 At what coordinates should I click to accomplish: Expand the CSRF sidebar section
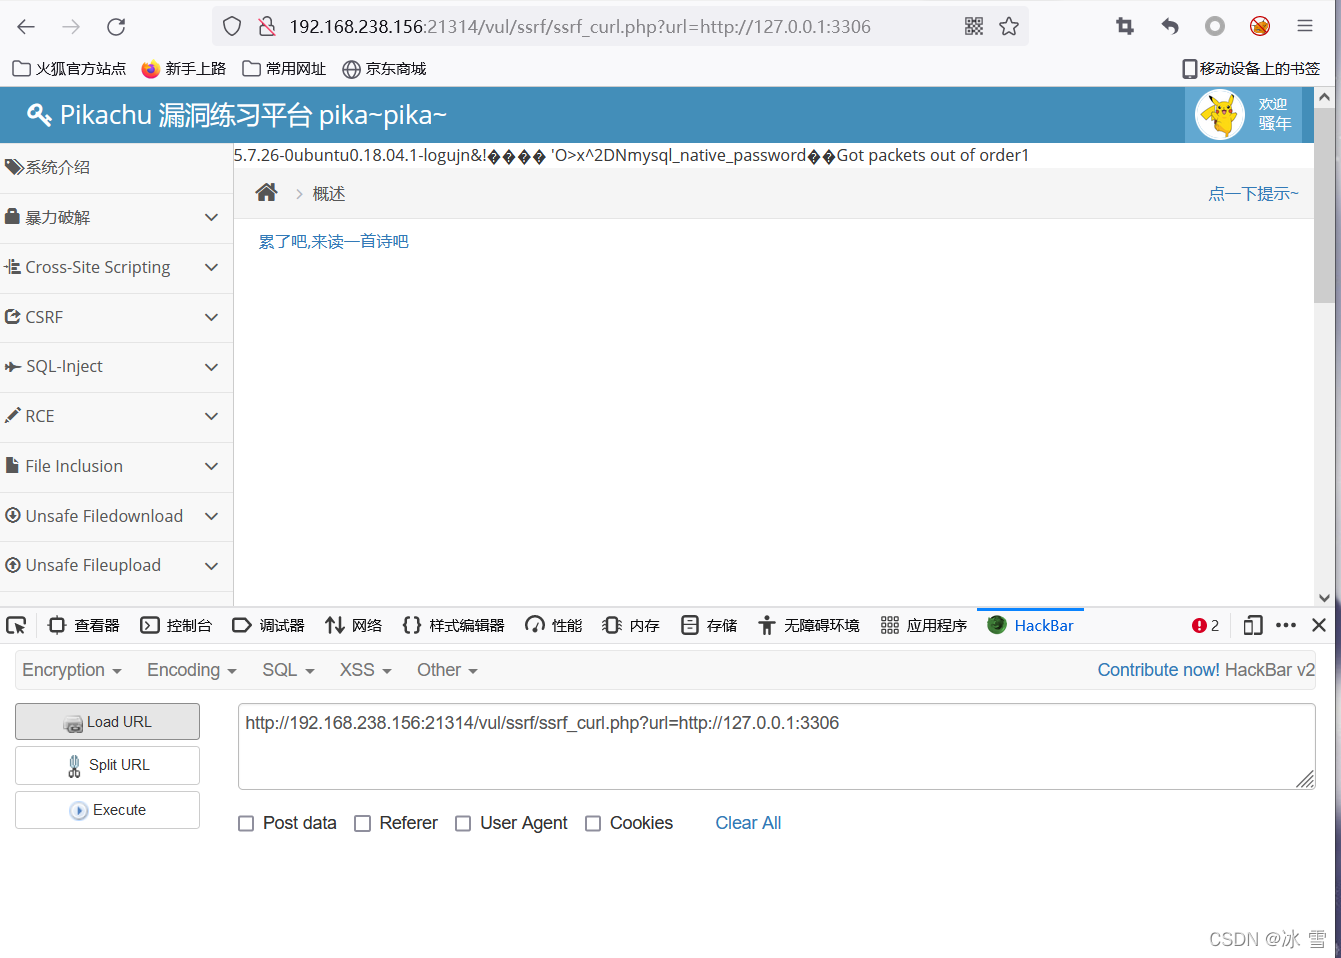point(116,318)
